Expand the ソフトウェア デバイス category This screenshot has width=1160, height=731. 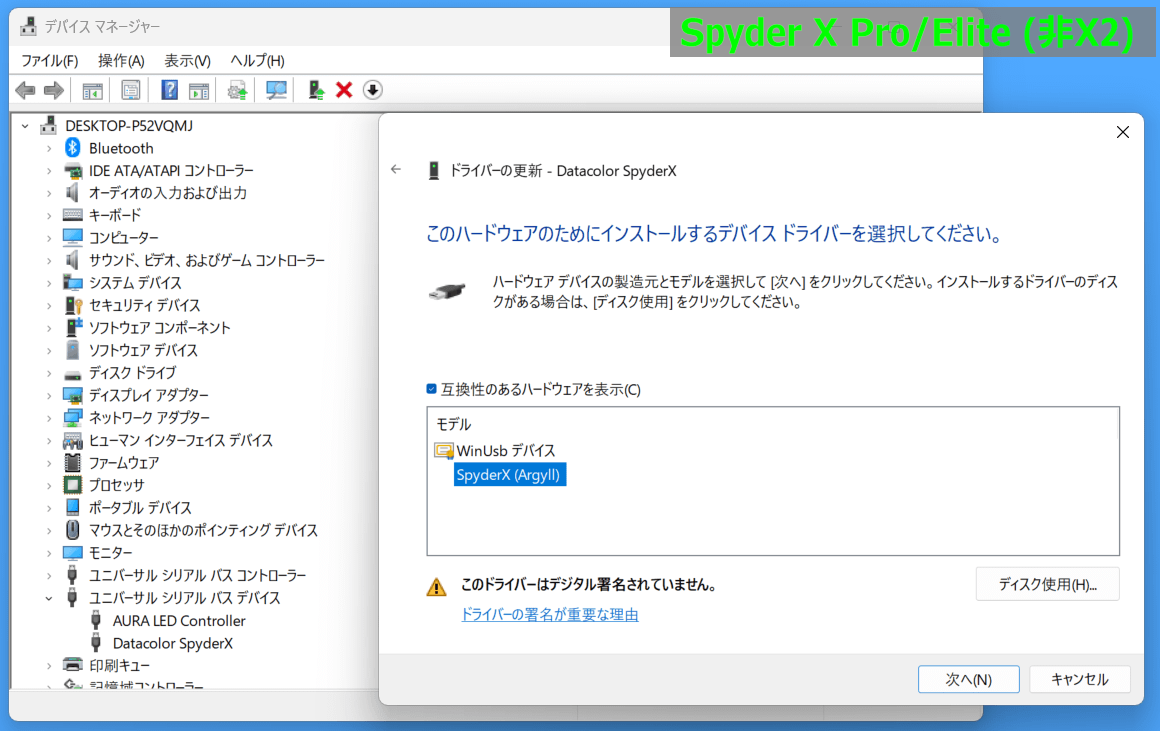tap(49, 350)
